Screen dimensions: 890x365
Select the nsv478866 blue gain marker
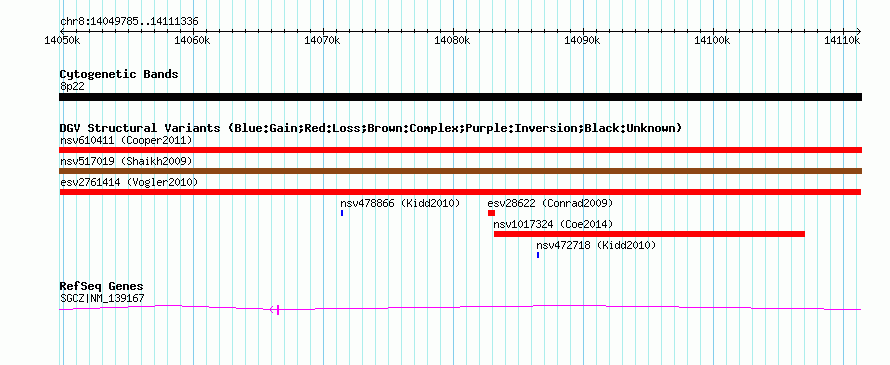[x=342, y=213]
